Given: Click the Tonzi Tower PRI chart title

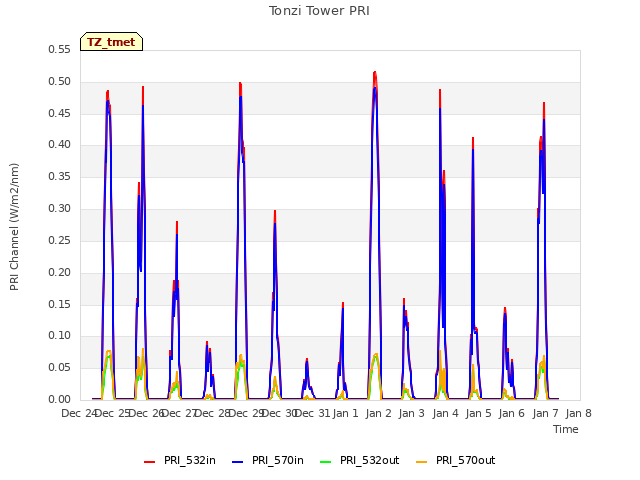Looking at the screenshot, I should pyautogui.click(x=319, y=11).
